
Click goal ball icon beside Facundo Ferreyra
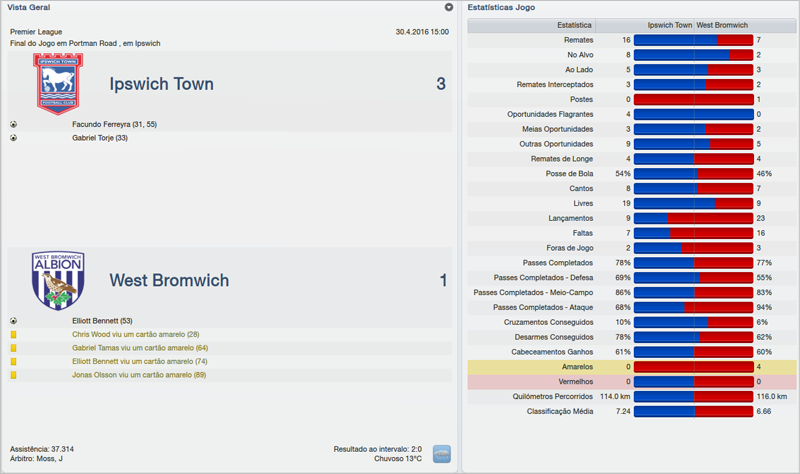coord(14,125)
